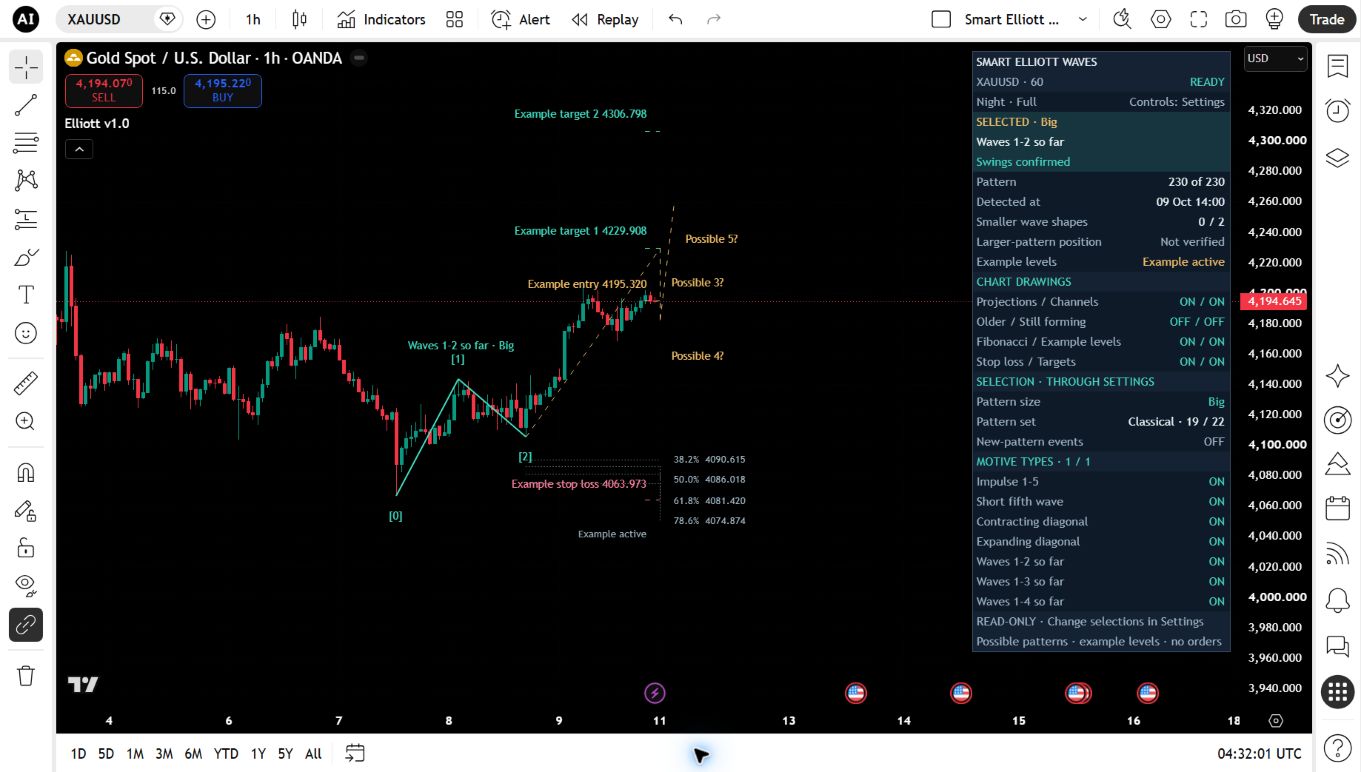Open the XABCD pattern tools
This screenshot has width=1361, height=772.
pos(26,181)
